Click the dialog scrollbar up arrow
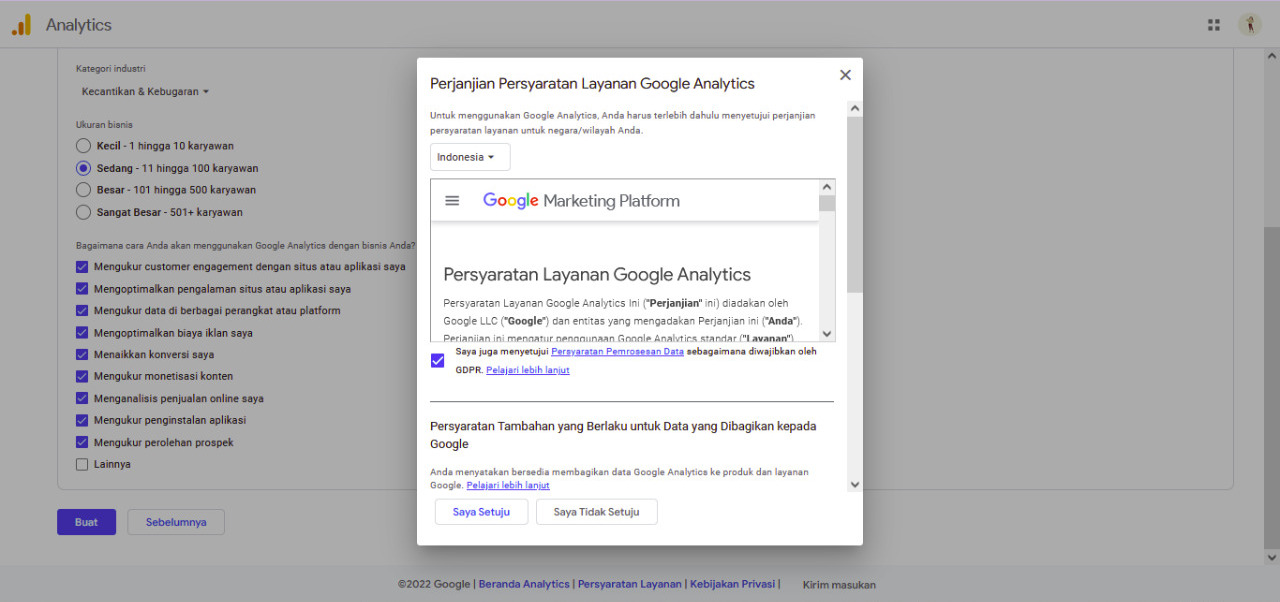 [x=854, y=108]
